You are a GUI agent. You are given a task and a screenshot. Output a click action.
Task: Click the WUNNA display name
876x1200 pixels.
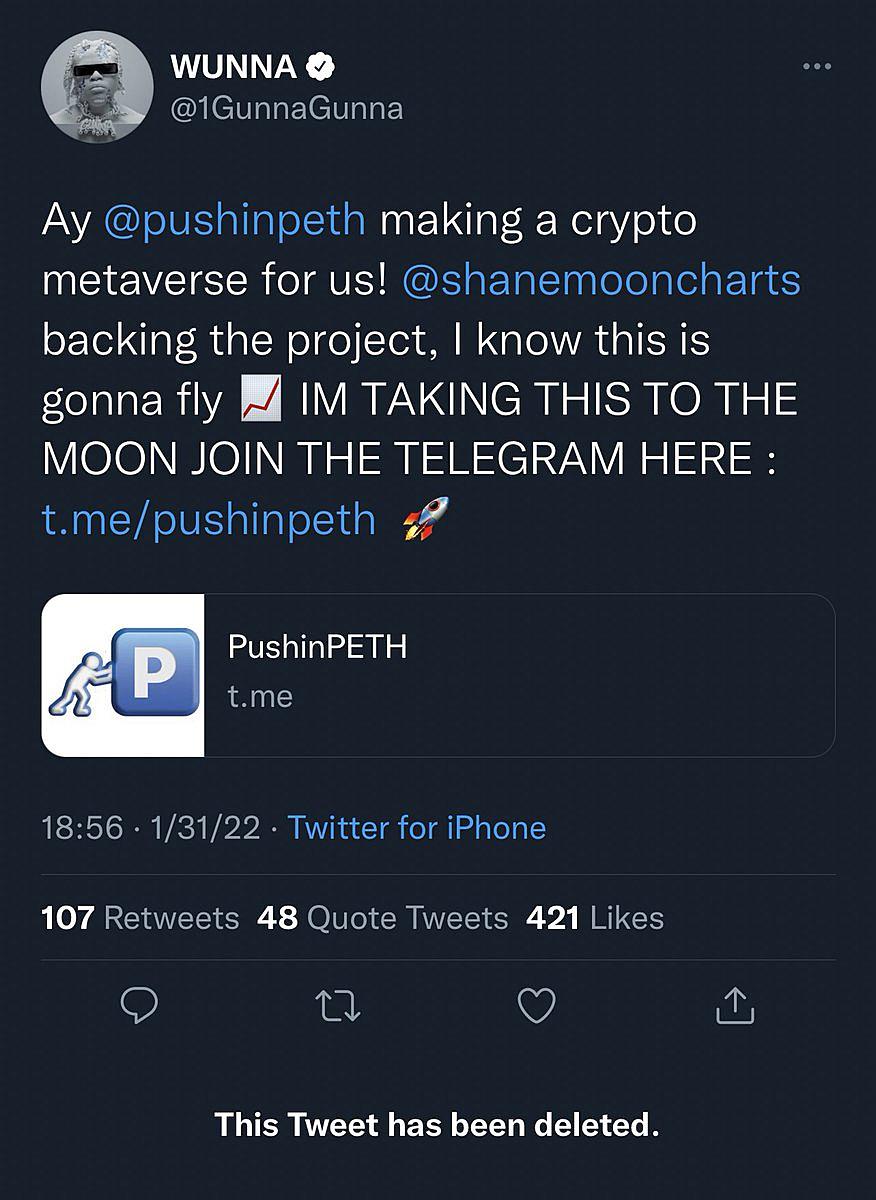(x=234, y=67)
